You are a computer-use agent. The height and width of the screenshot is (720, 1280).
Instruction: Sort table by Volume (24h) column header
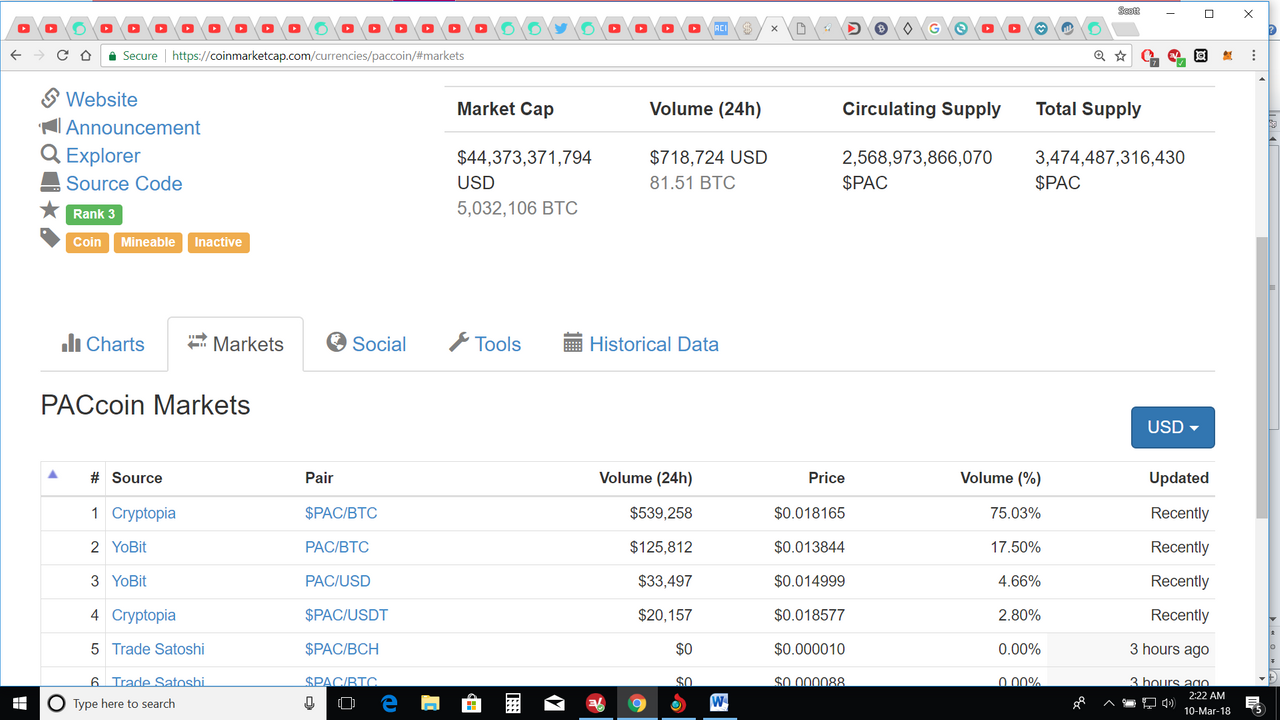pos(645,478)
